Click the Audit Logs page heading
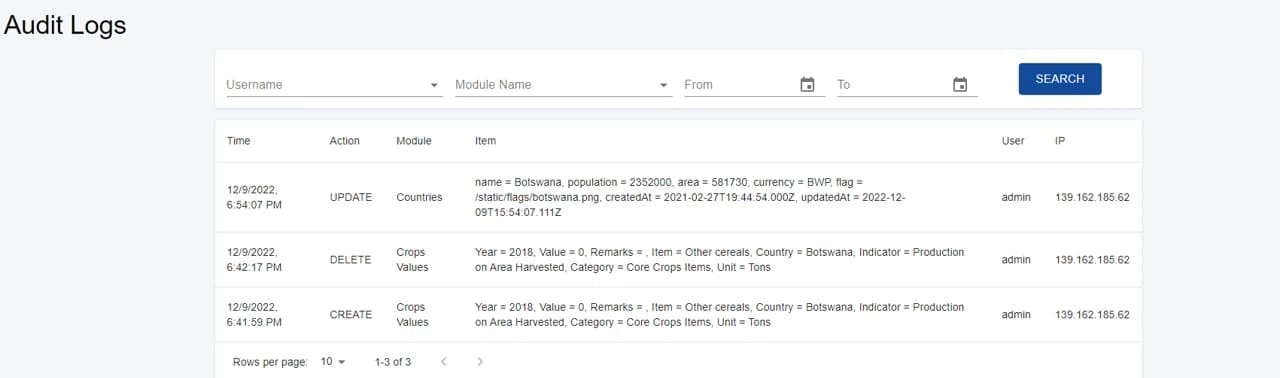 (65, 25)
